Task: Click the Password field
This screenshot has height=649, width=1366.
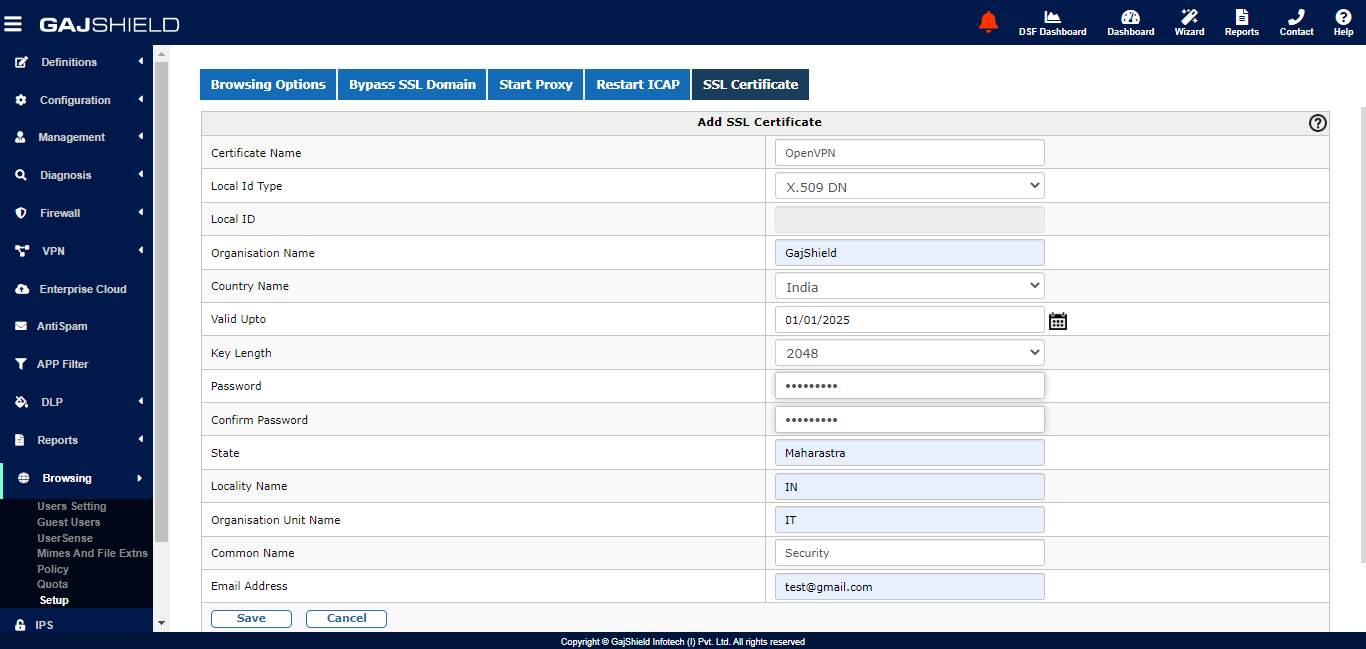Action: tap(909, 386)
